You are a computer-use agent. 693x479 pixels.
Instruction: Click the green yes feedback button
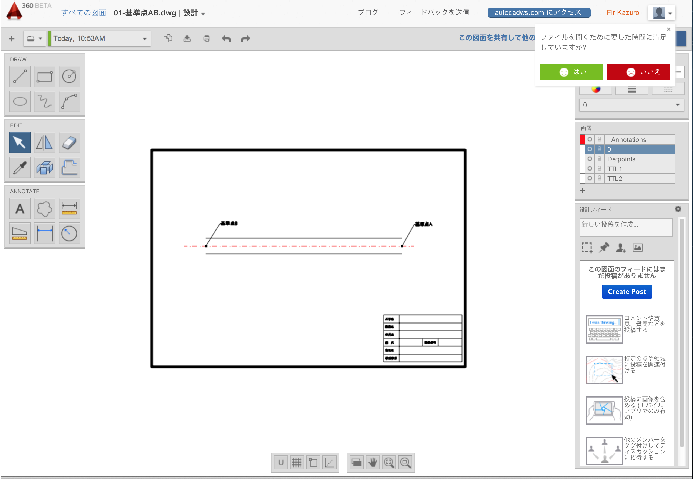[571, 72]
